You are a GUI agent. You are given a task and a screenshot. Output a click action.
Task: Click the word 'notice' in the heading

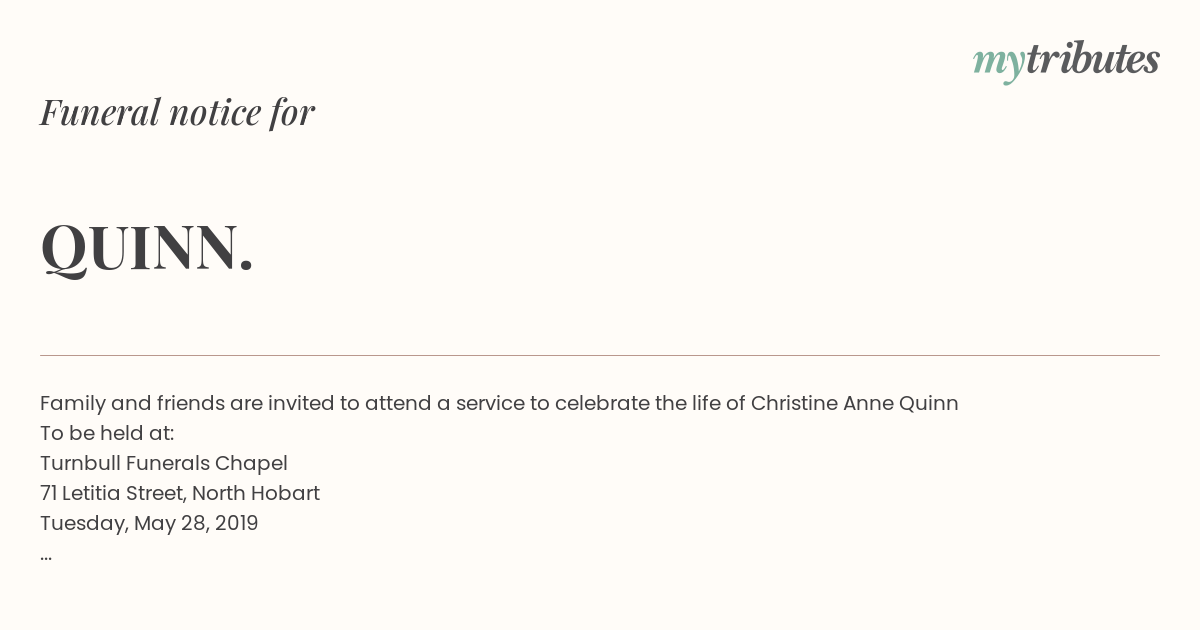point(215,113)
